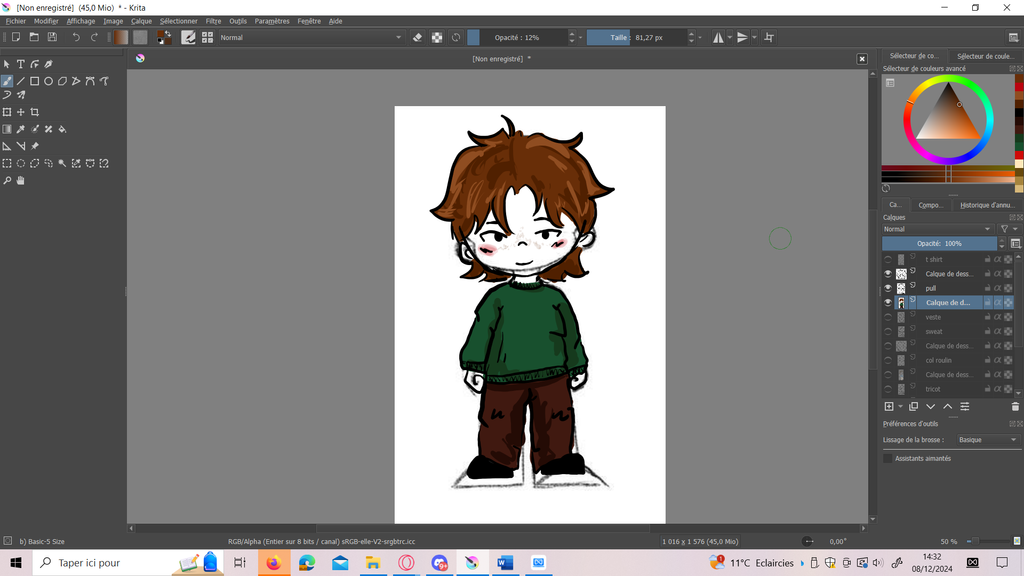Enable the Assistants aimantés checkbox

pos(887,458)
